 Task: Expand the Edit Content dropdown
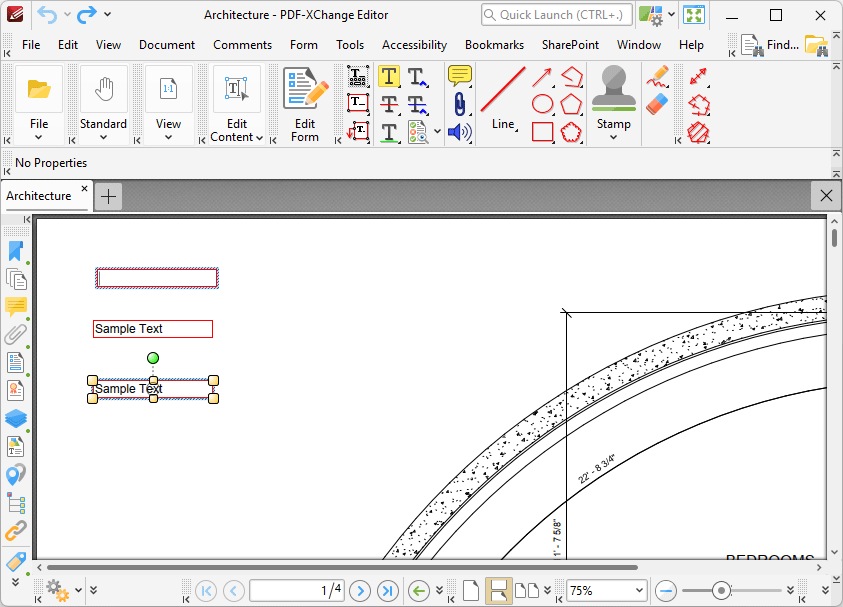(259, 138)
